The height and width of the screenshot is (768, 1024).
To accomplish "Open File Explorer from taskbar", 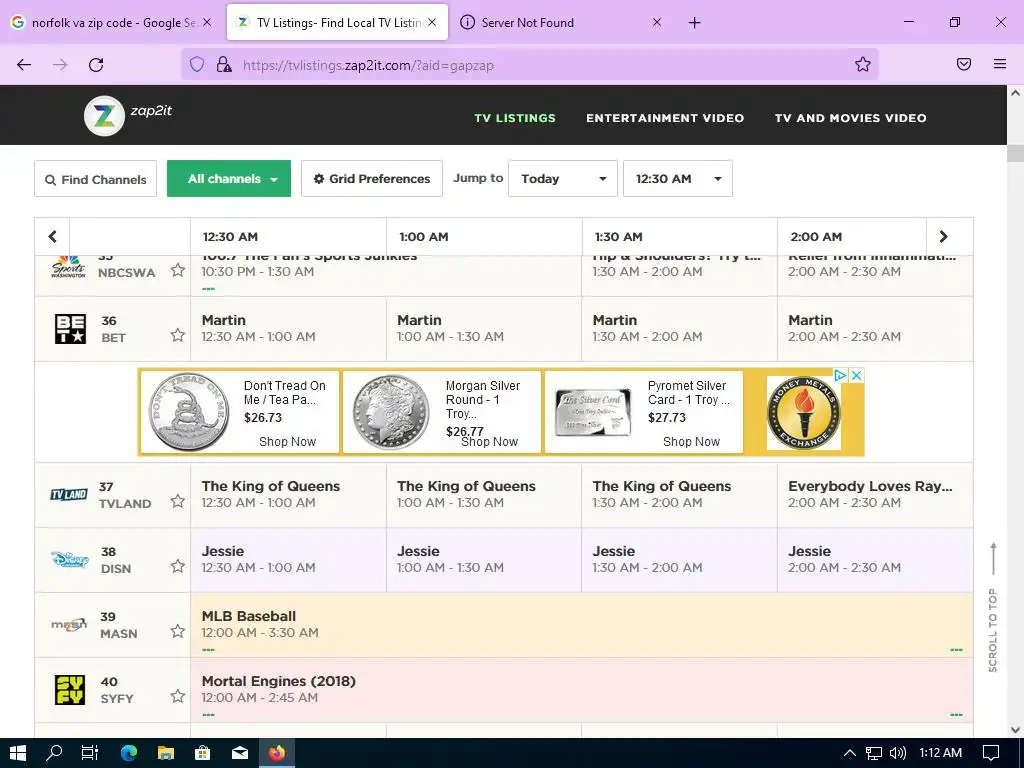I will click(166, 753).
